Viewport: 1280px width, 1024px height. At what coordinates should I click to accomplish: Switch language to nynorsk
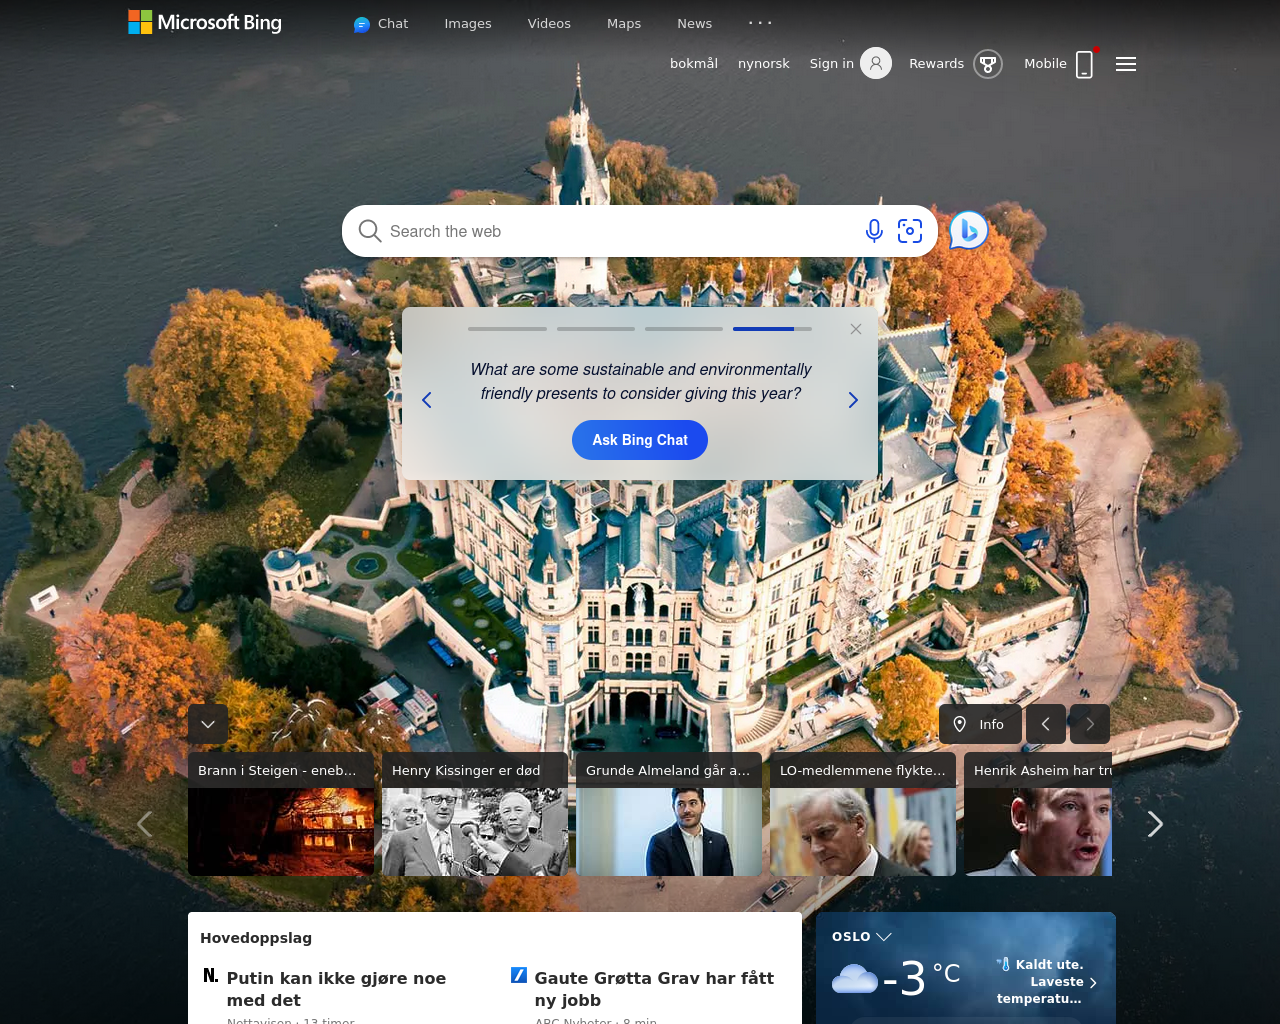(x=764, y=63)
